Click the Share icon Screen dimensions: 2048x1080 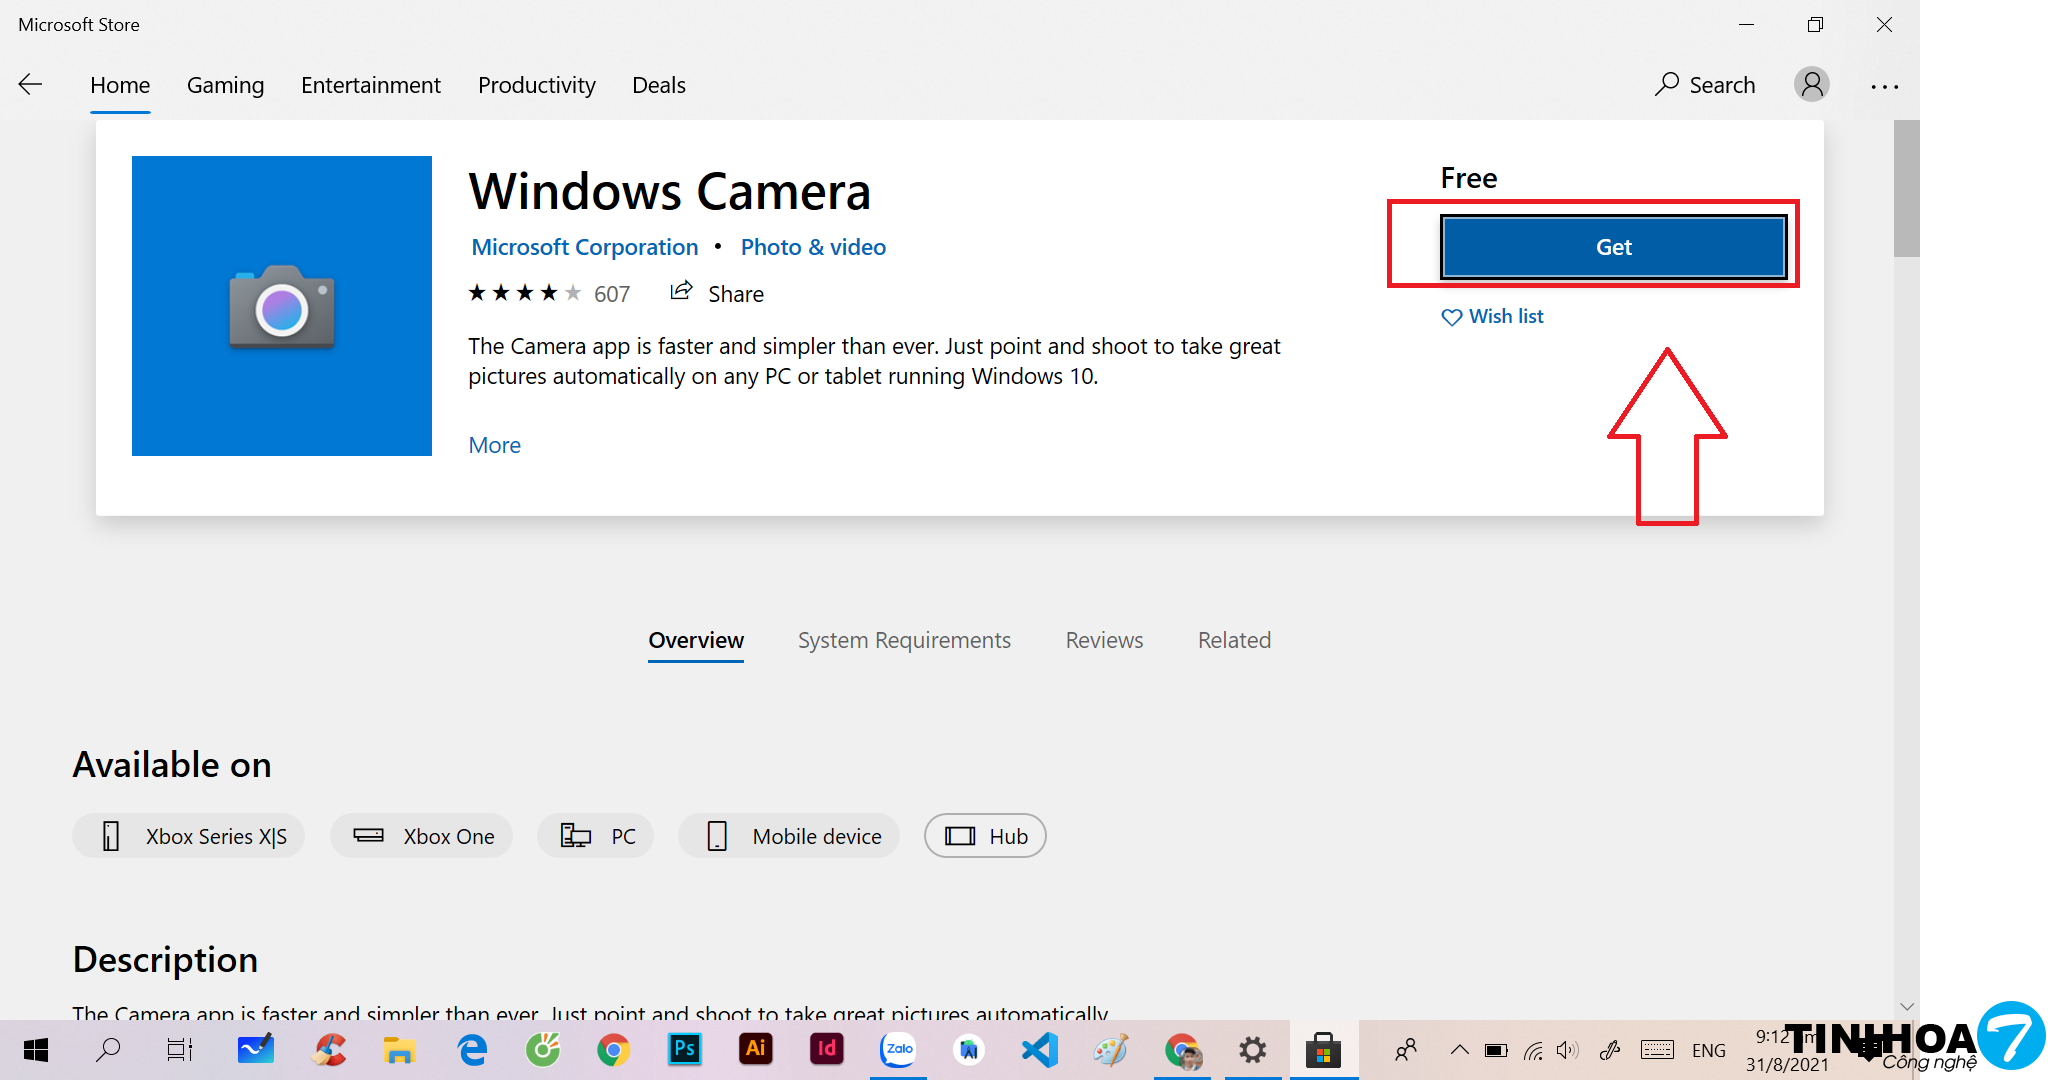pos(682,292)
